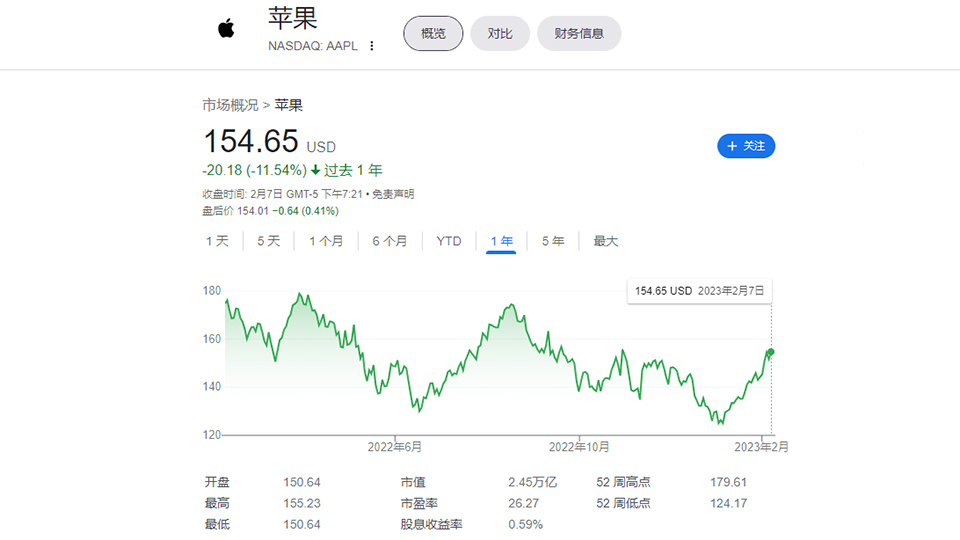Image resolution: width=960 pixels, height=540 pixels.
Task: Open the three-dot menu beside NASDAQ: AAPL
Action: coord(372,46)
